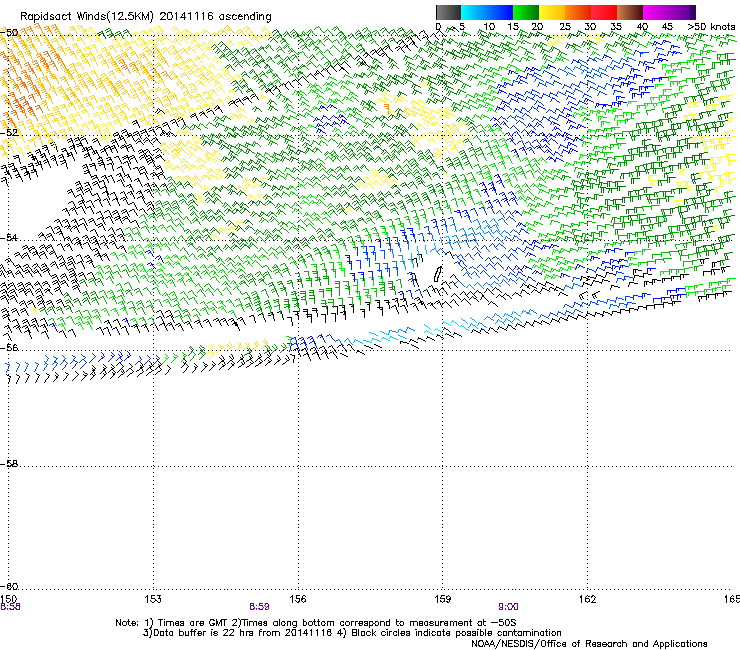Click the '45' legend scale label
This screenshot has width=740, height=650.
click(667, 27)
